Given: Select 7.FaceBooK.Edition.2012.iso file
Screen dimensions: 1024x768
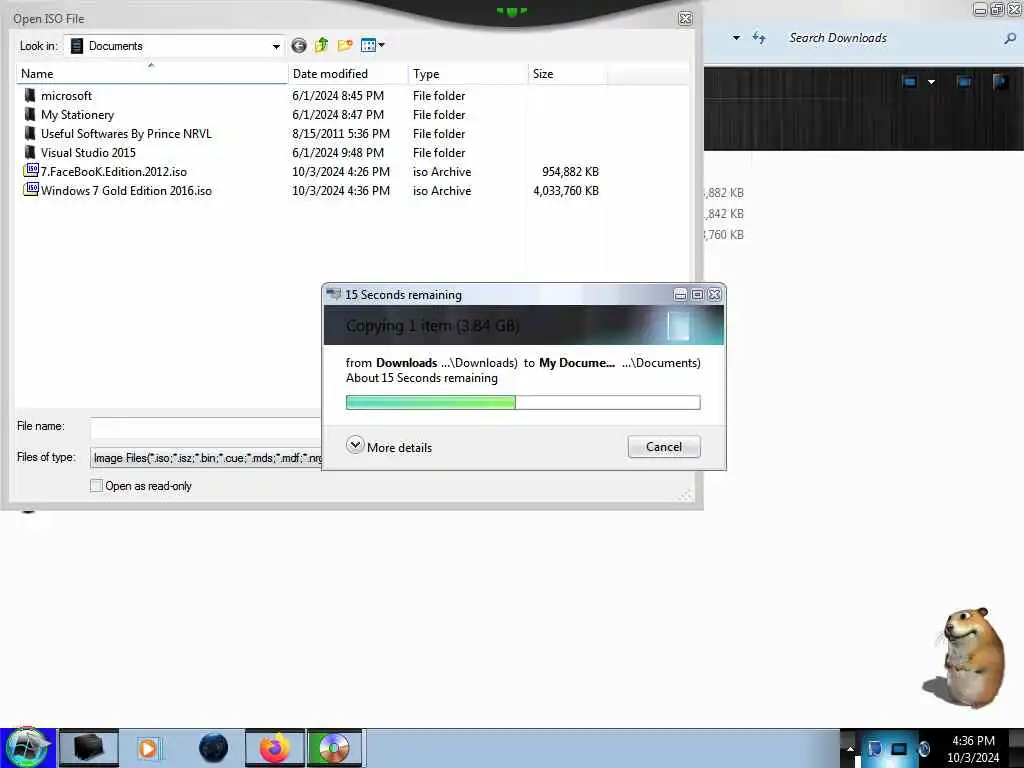Looking at the screenshot, I should (114, 172).
